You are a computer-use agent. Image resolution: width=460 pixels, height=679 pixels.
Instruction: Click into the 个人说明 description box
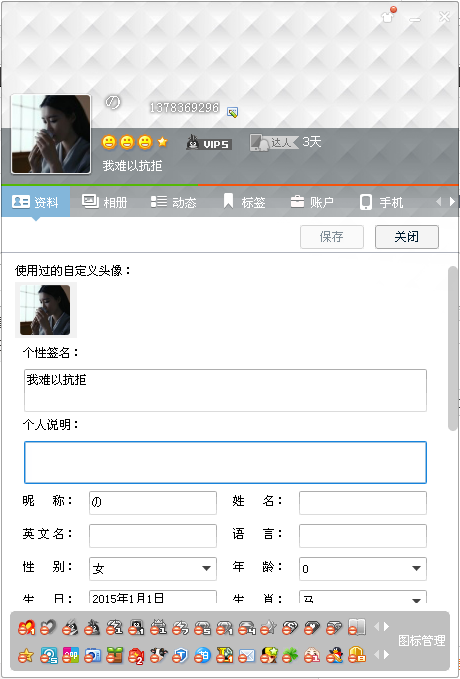click(x=225, y=462)
